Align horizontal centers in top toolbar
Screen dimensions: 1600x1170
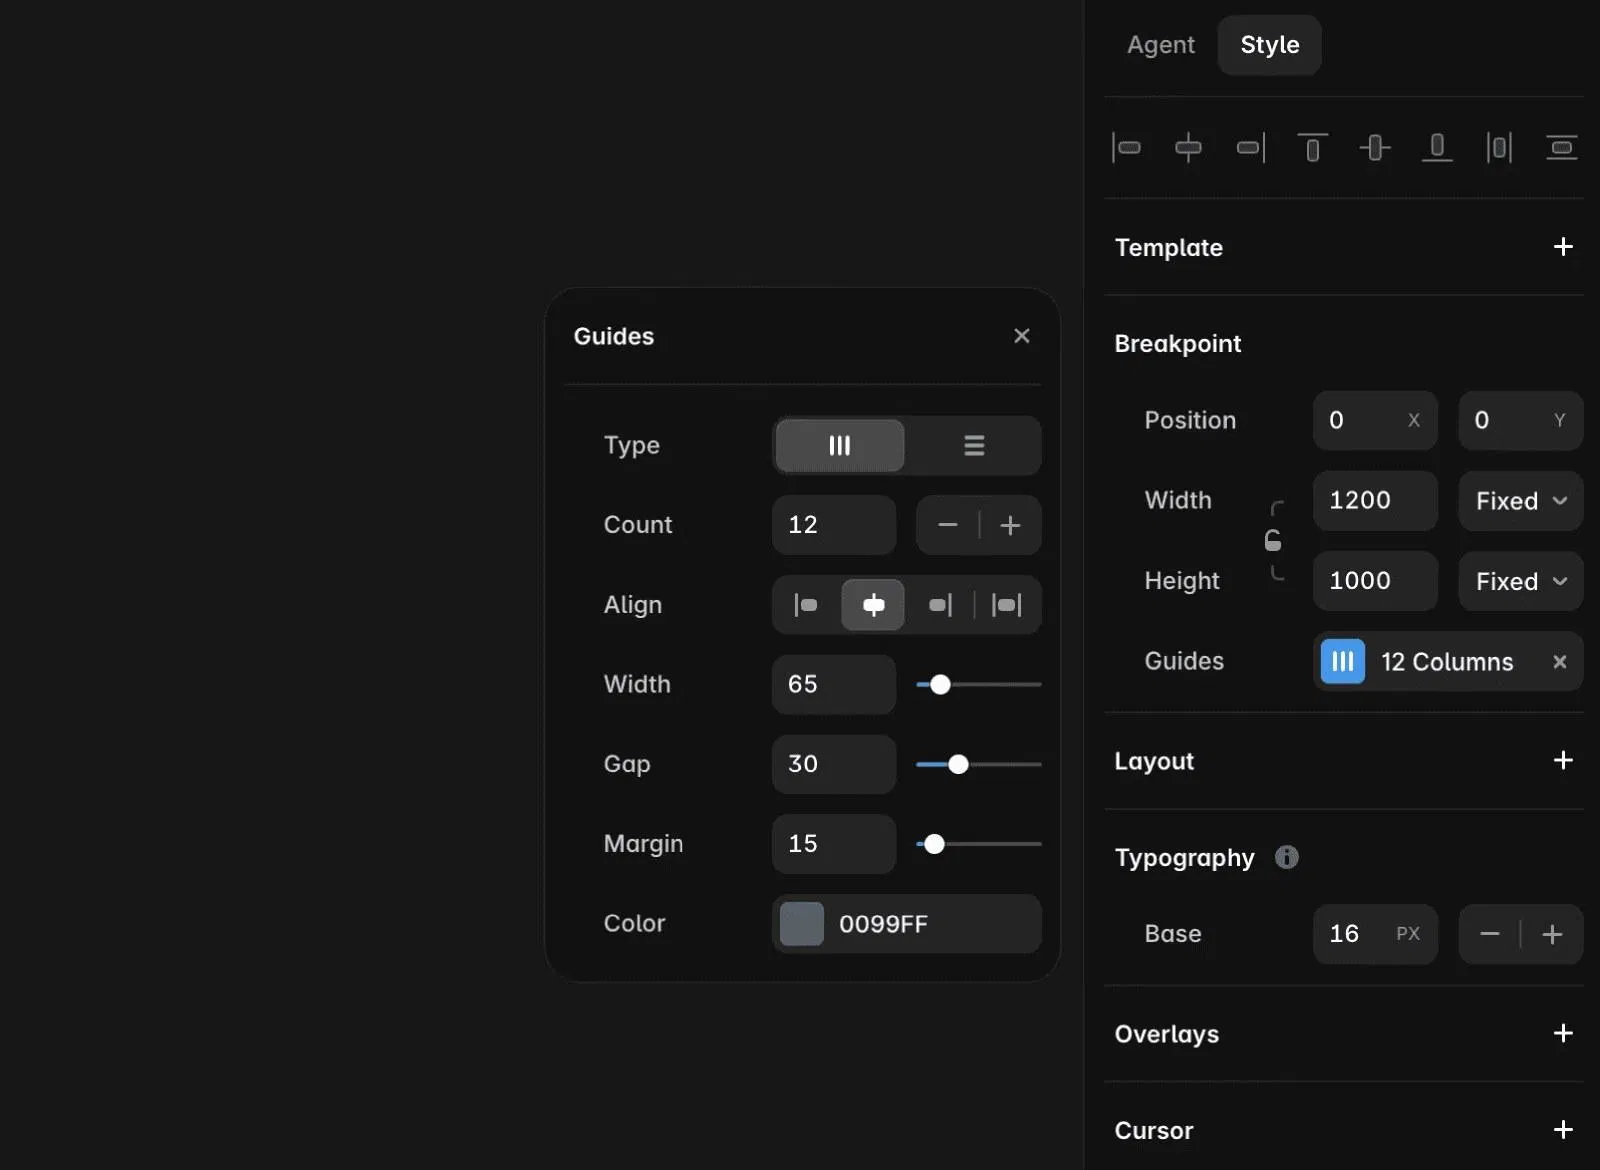[x=1188, y=148]
